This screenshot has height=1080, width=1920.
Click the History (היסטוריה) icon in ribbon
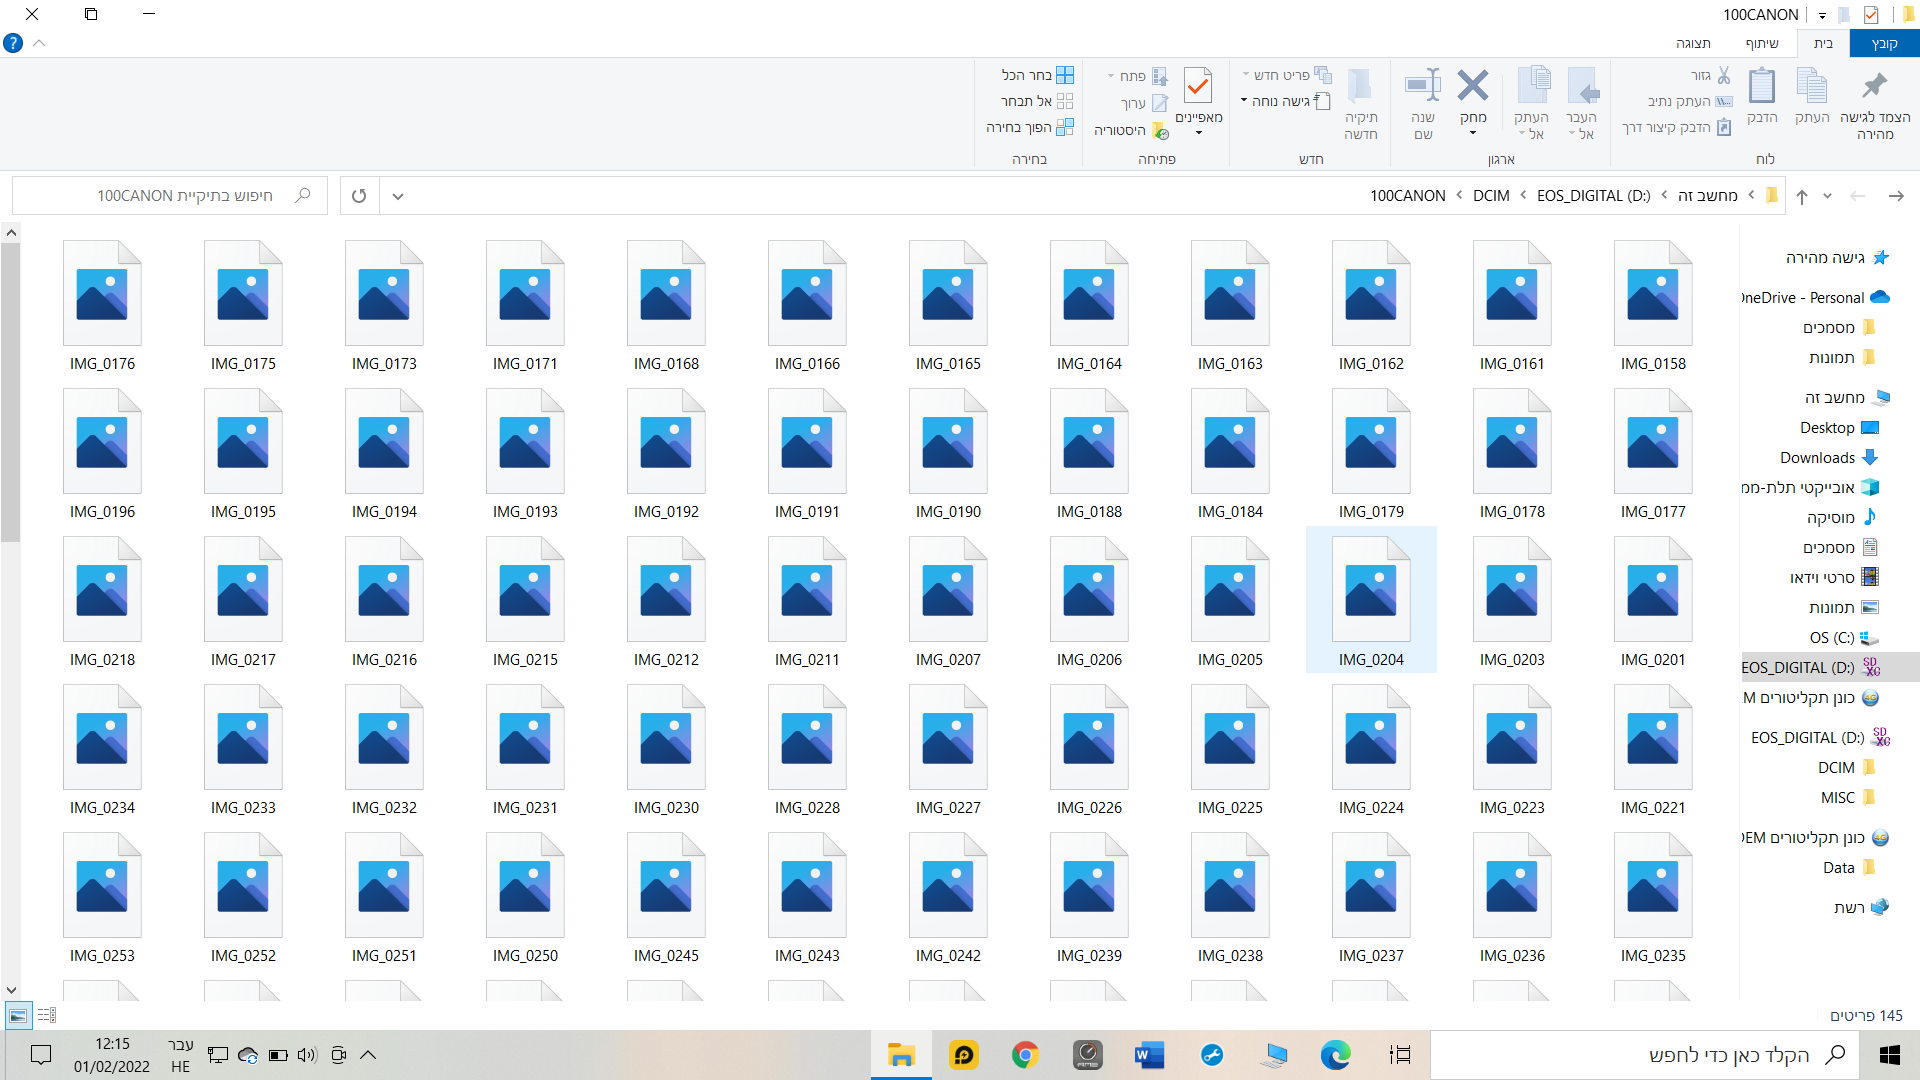click(x=1160, y=131)
